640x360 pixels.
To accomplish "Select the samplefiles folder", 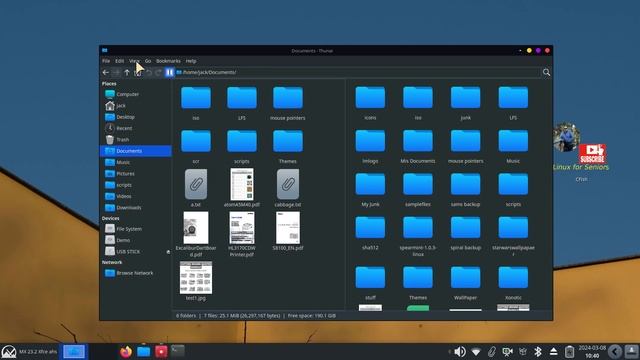I will point(418,184).
